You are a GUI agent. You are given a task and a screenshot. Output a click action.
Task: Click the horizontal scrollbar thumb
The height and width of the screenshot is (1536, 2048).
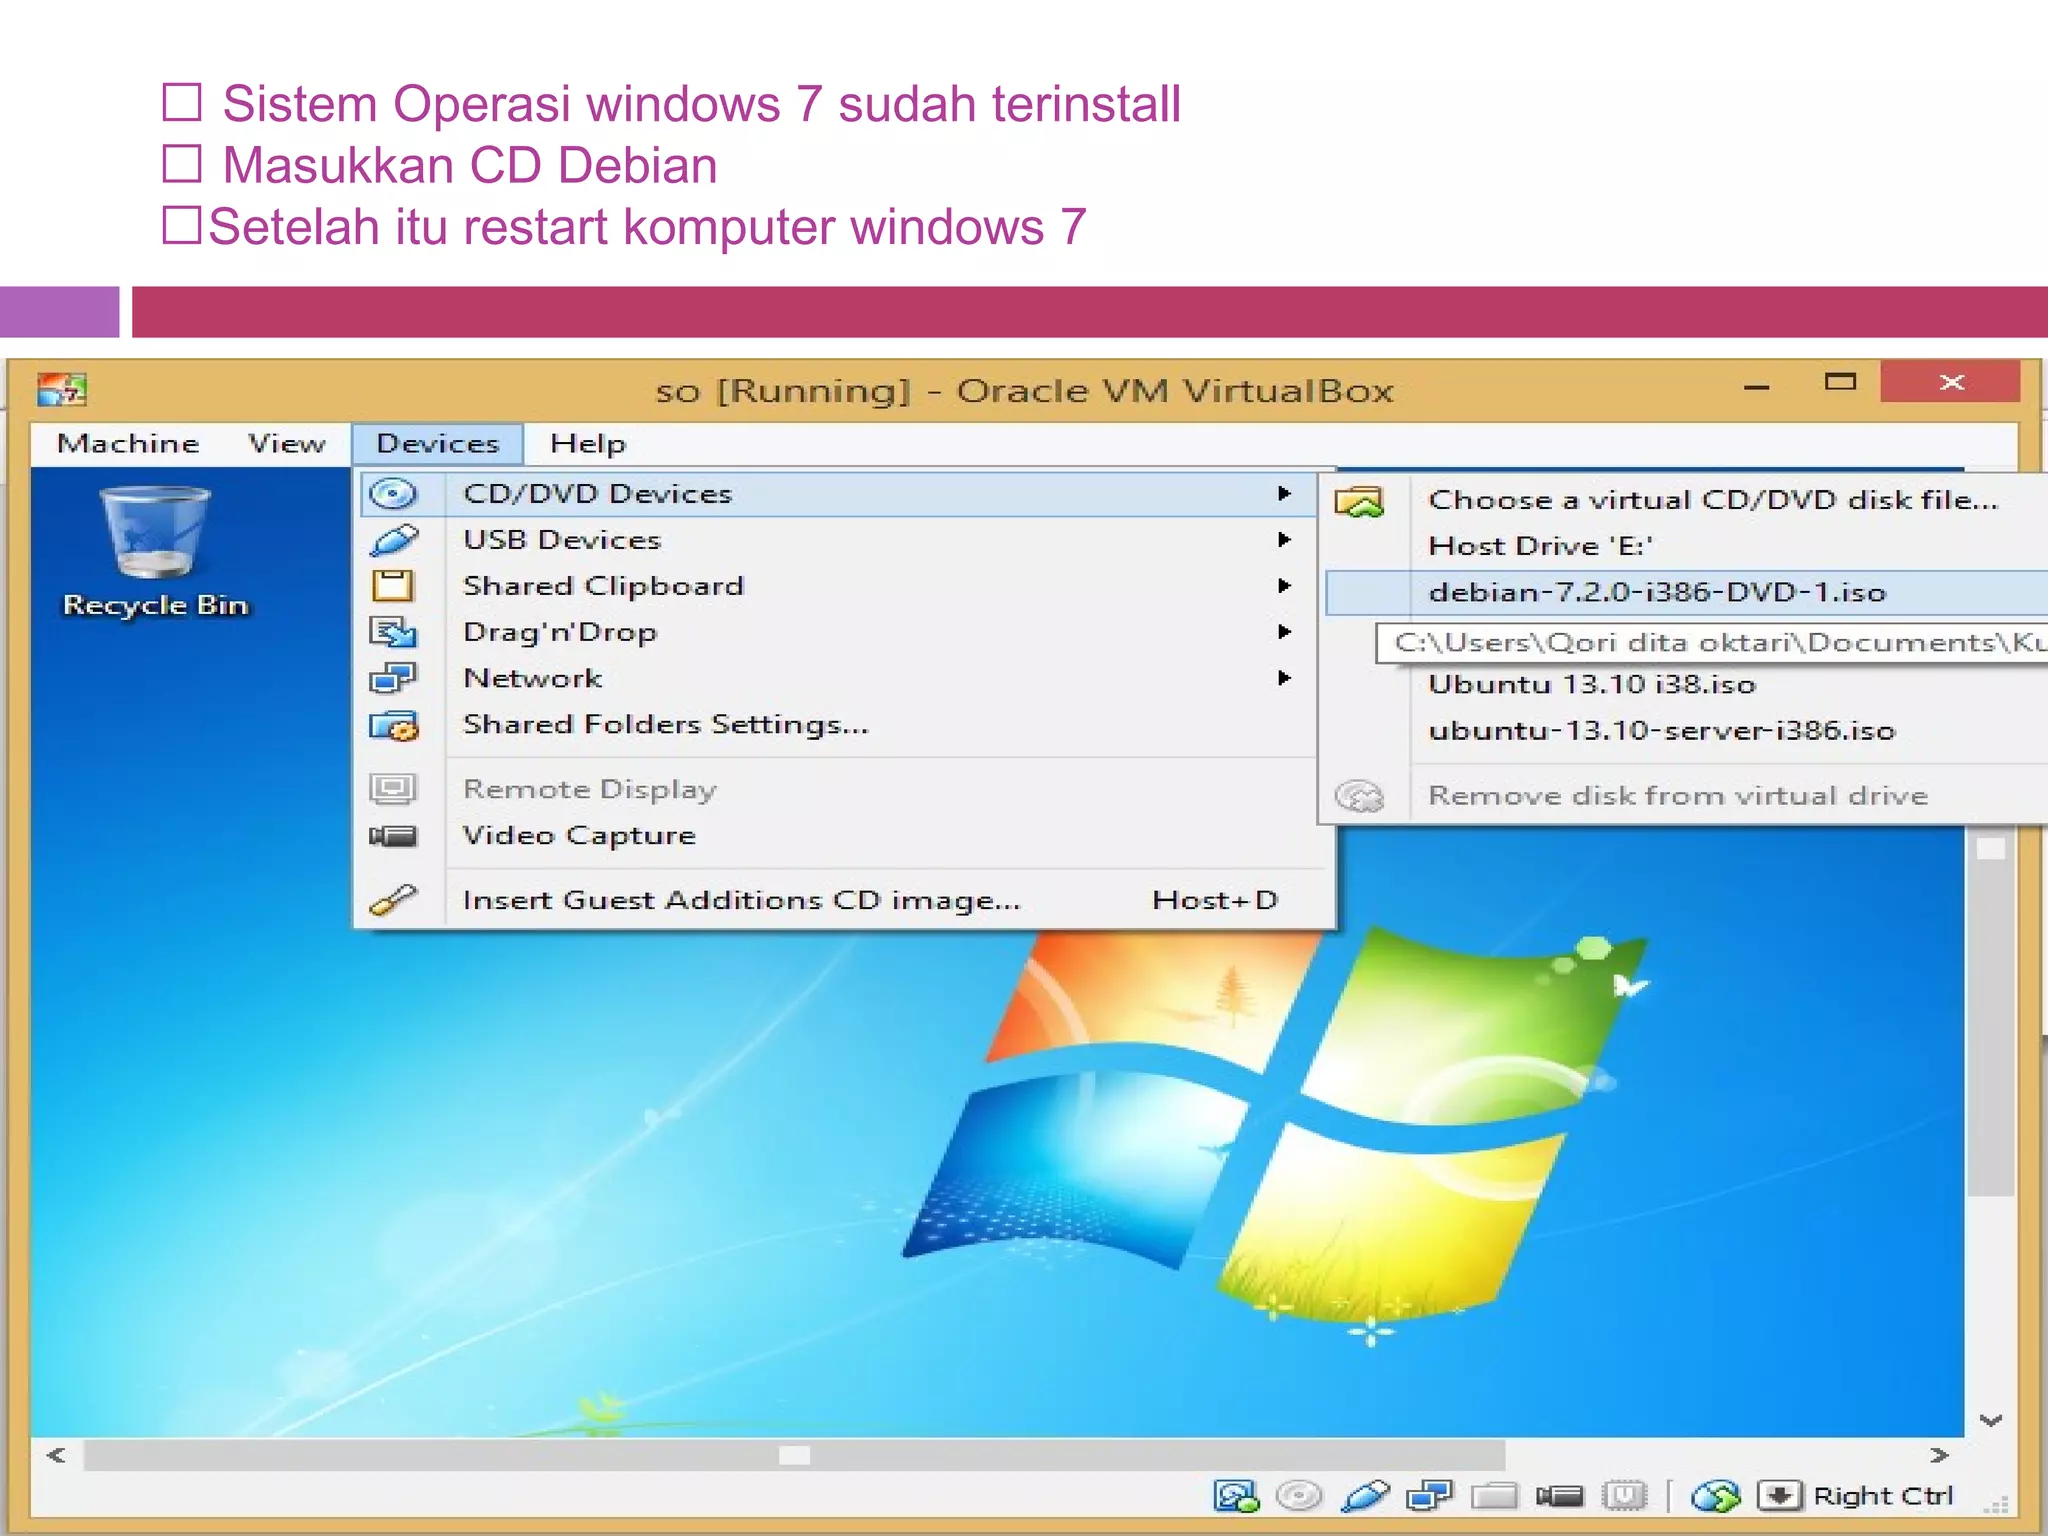pos(794,1455)
